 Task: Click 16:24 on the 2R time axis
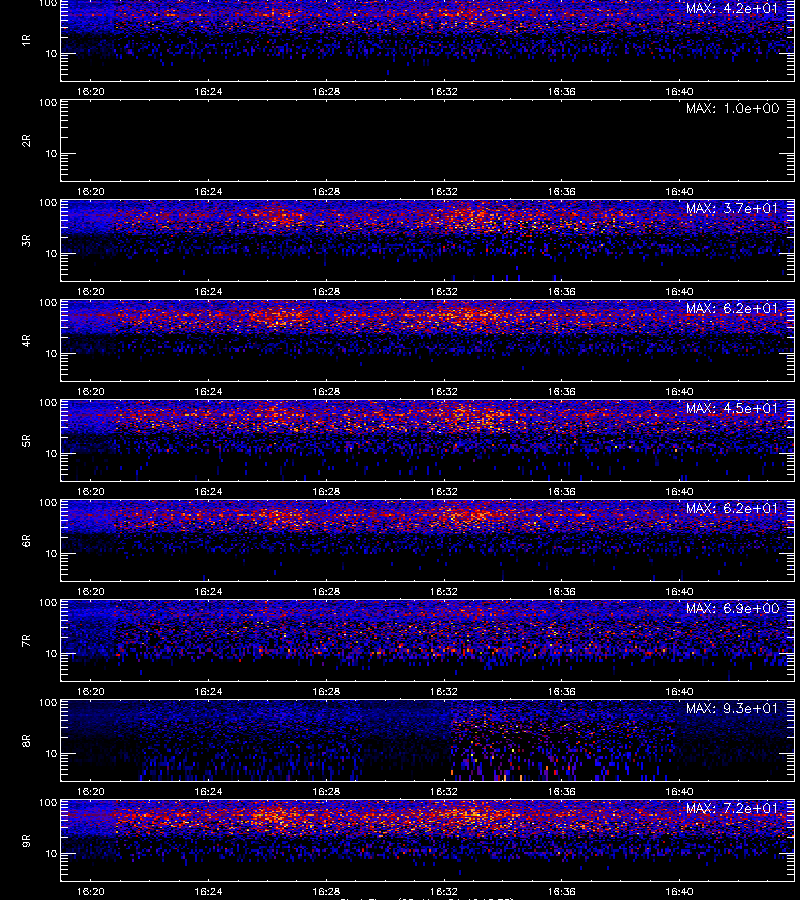click(x=208, y=192)
